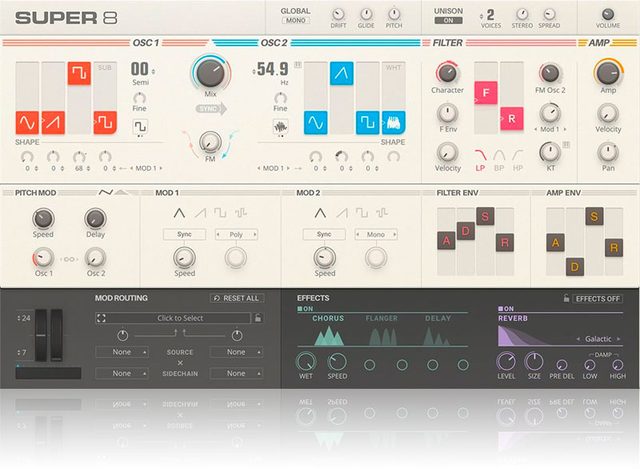Screen dimensions: 640x469
Task: Open upper-left None source dropdown
Action: pos(122,352)
